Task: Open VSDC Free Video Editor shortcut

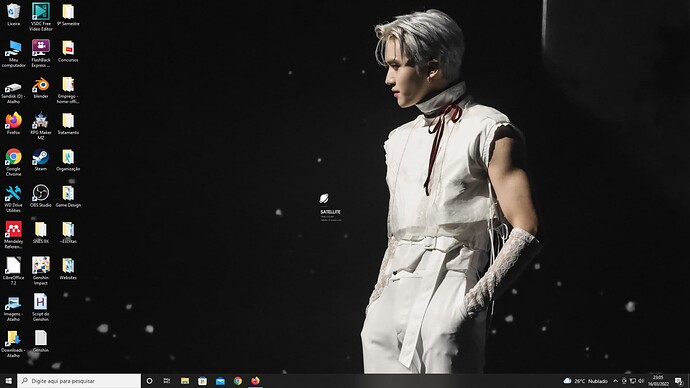Action: point(41,17)
